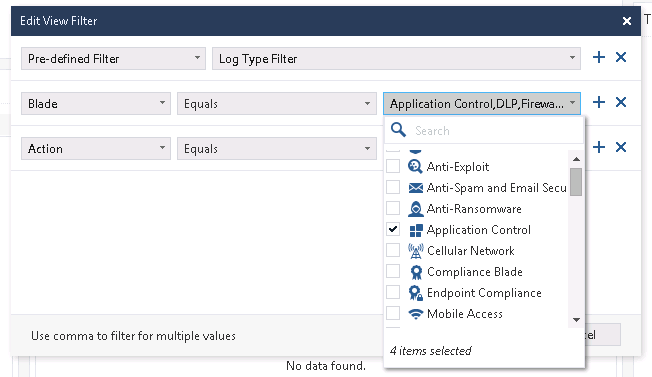
Task: Remove the Action filter row
Action: pyautogui.click(x=621, y=147)
